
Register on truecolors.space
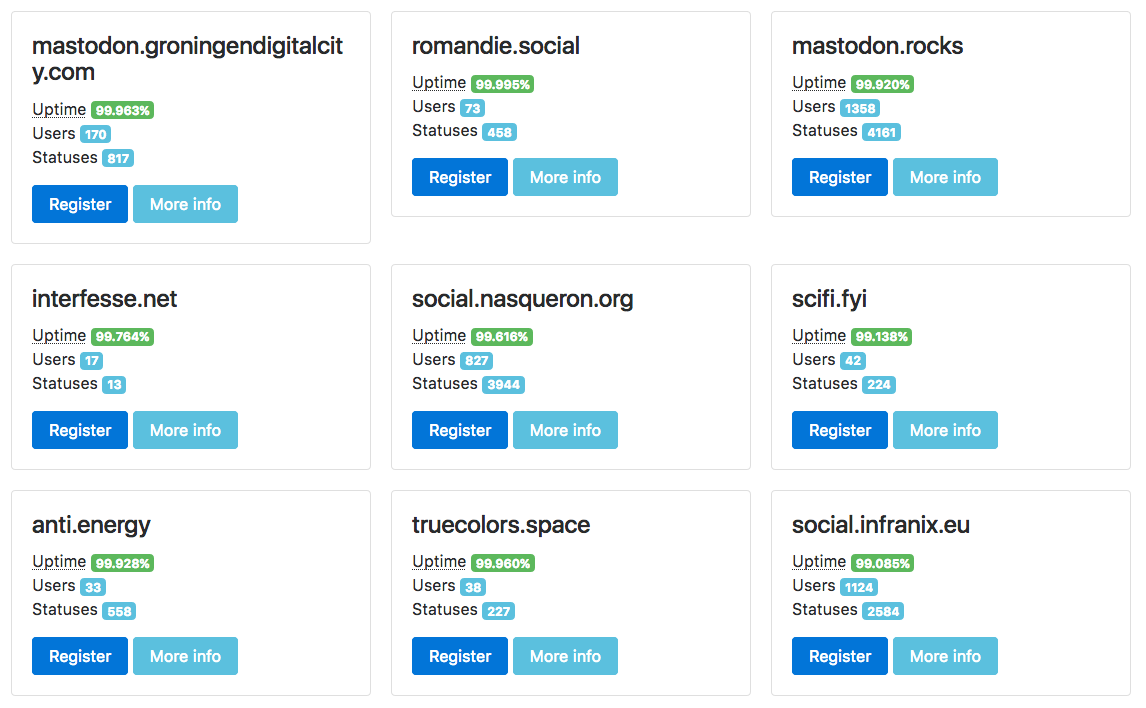click(x=460, y=656)
